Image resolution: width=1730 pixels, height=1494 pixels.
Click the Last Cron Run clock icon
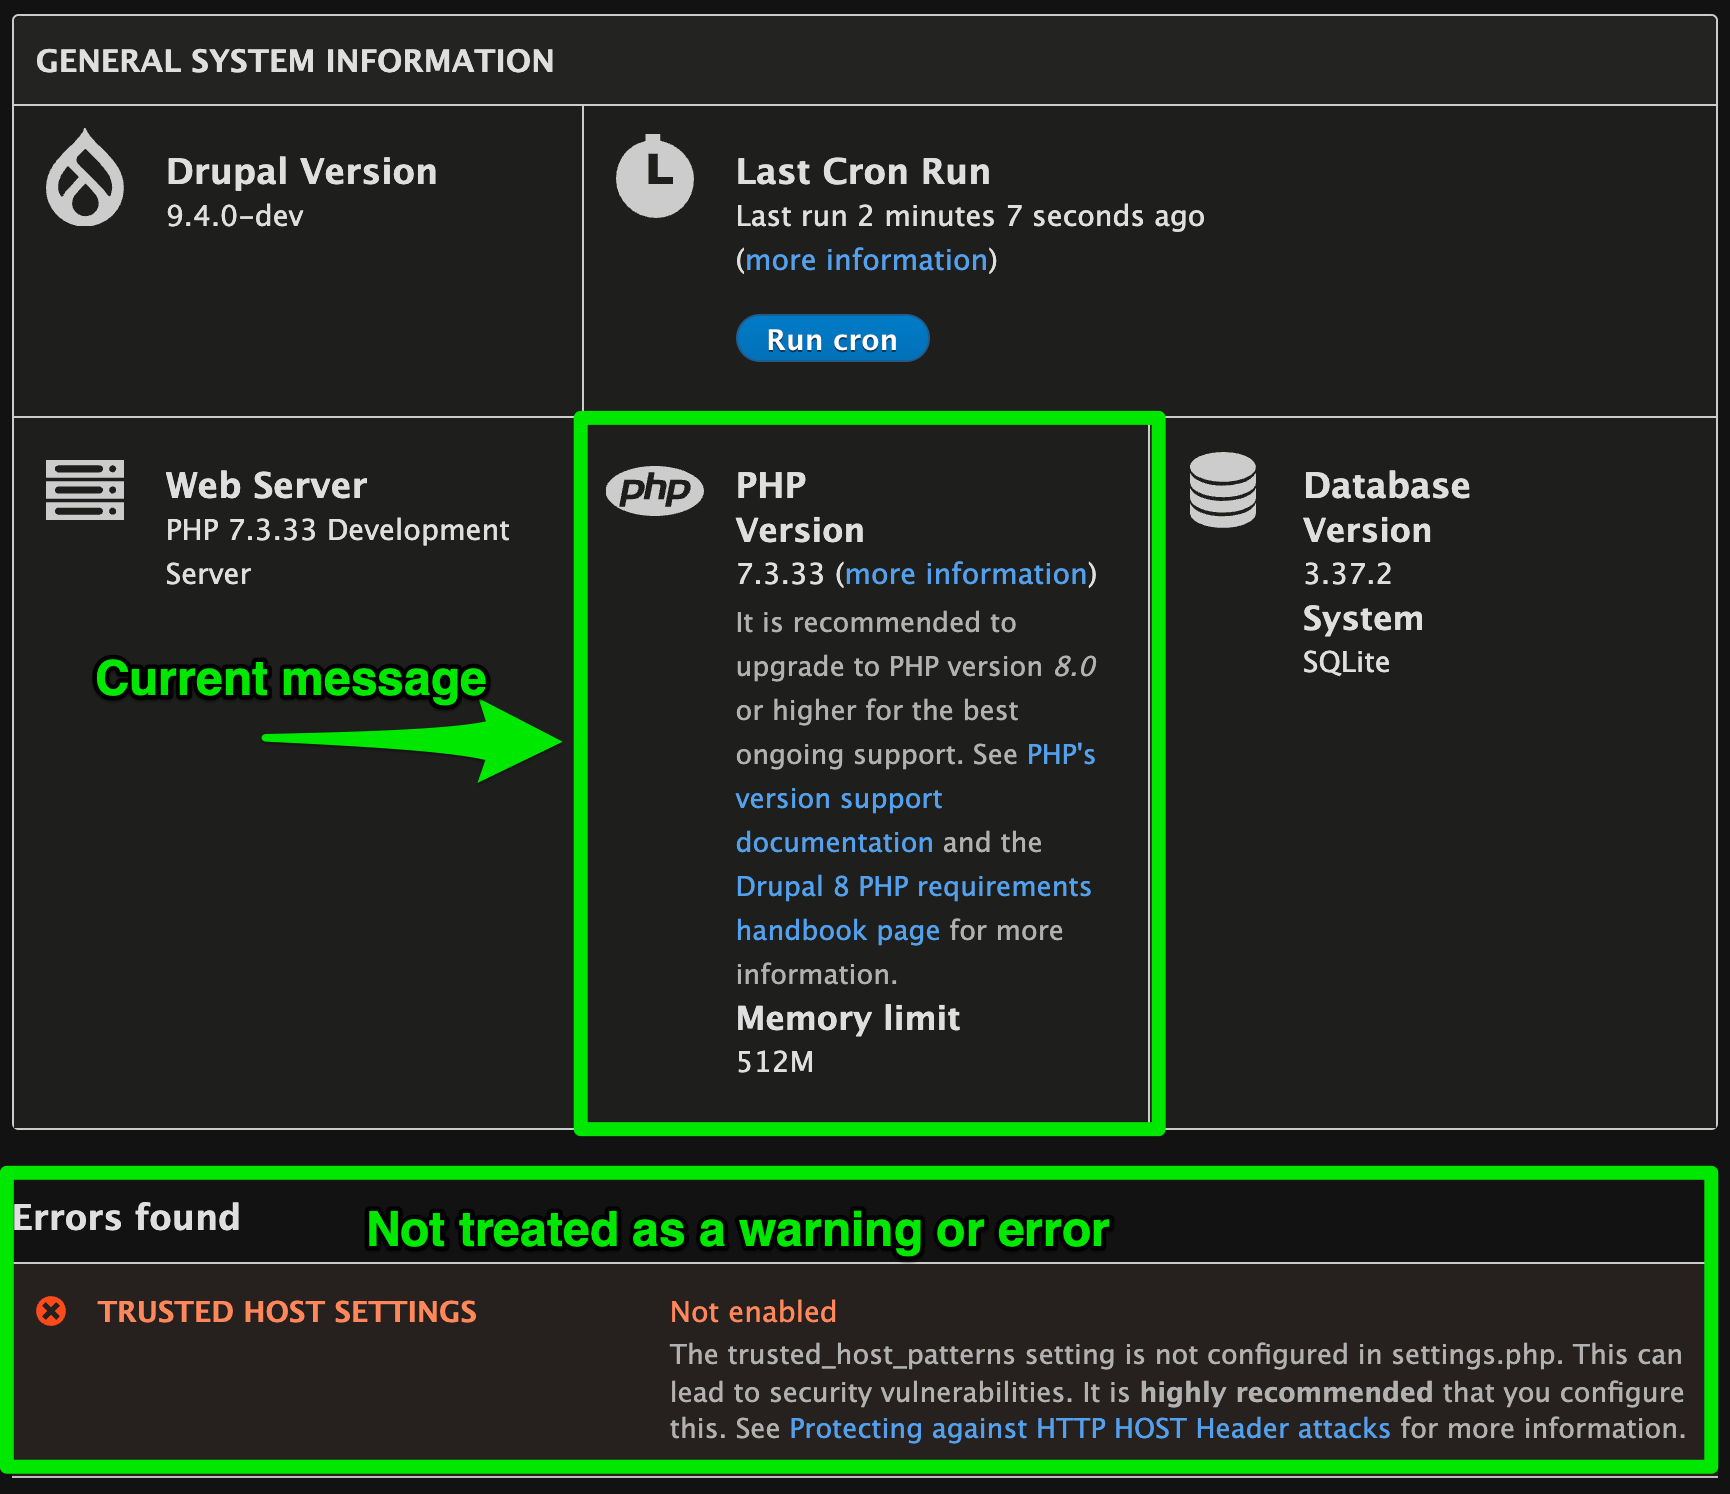point(655,176)
